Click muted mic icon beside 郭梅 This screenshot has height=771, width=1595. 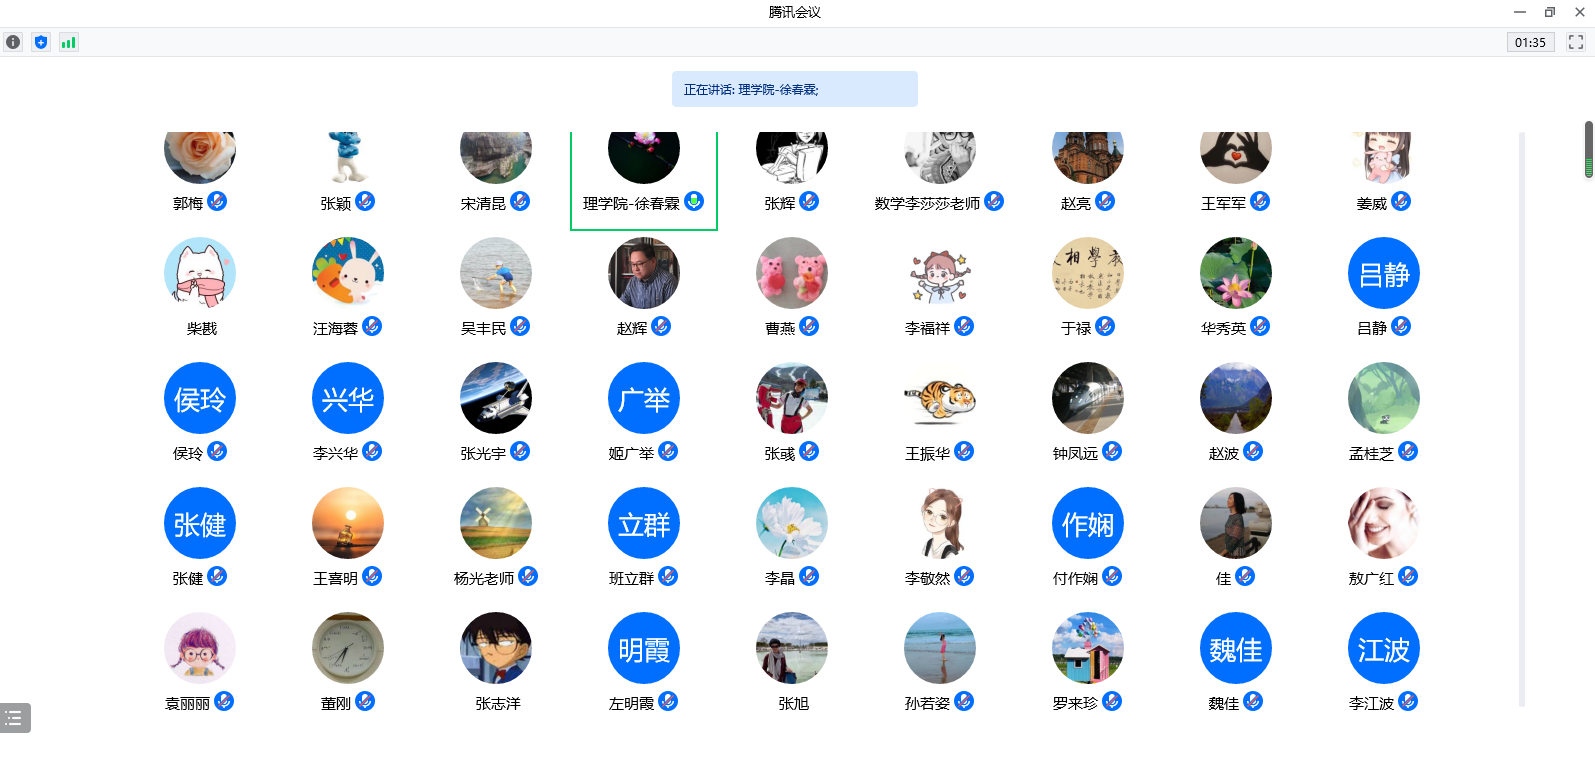tap(217, 201)
